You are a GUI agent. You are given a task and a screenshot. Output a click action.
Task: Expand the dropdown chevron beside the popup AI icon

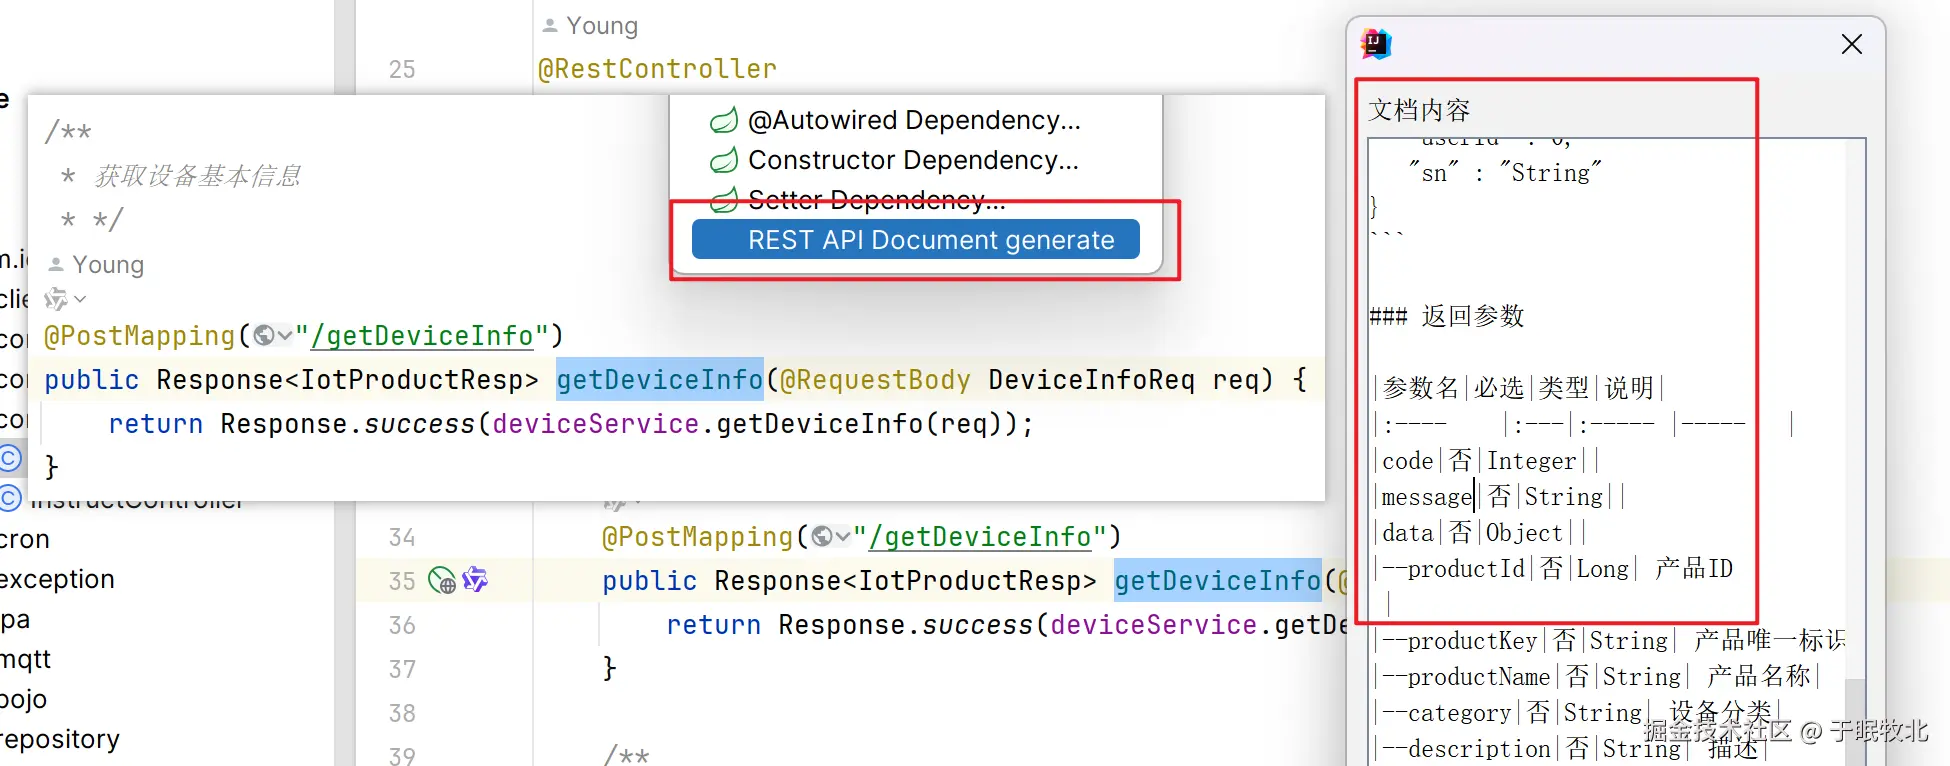pyautogui.click(x=81, y=299)
